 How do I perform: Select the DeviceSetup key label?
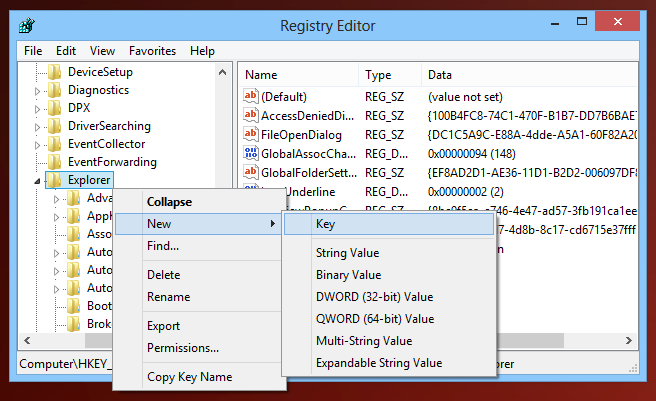100,72
